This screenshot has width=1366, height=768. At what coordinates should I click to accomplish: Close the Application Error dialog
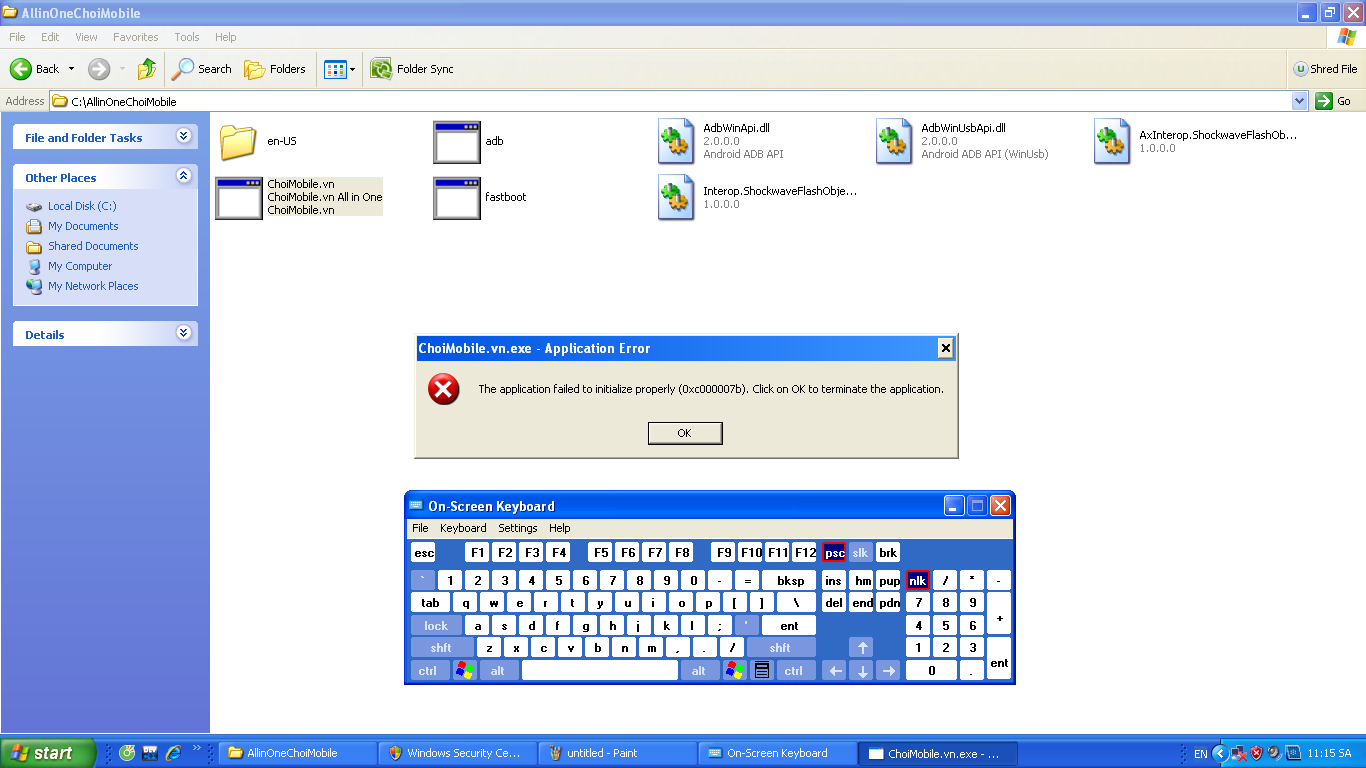945,348
